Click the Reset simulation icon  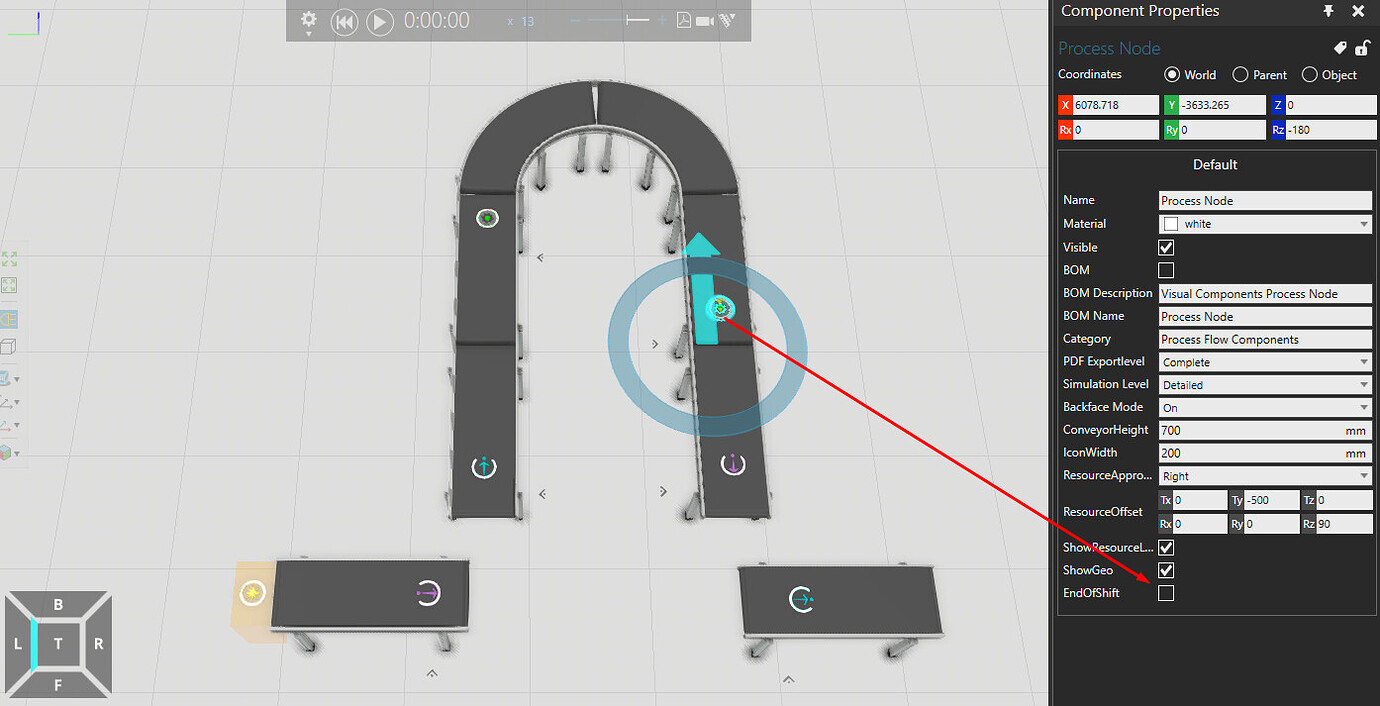pyautogui.click(x=344, y=21)
